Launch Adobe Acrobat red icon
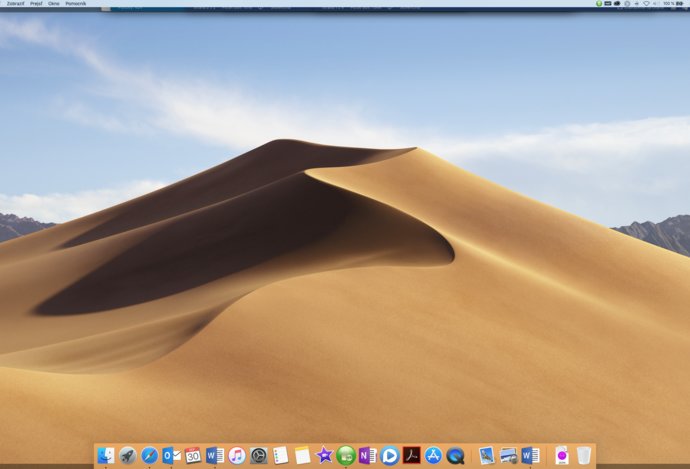 411,455
